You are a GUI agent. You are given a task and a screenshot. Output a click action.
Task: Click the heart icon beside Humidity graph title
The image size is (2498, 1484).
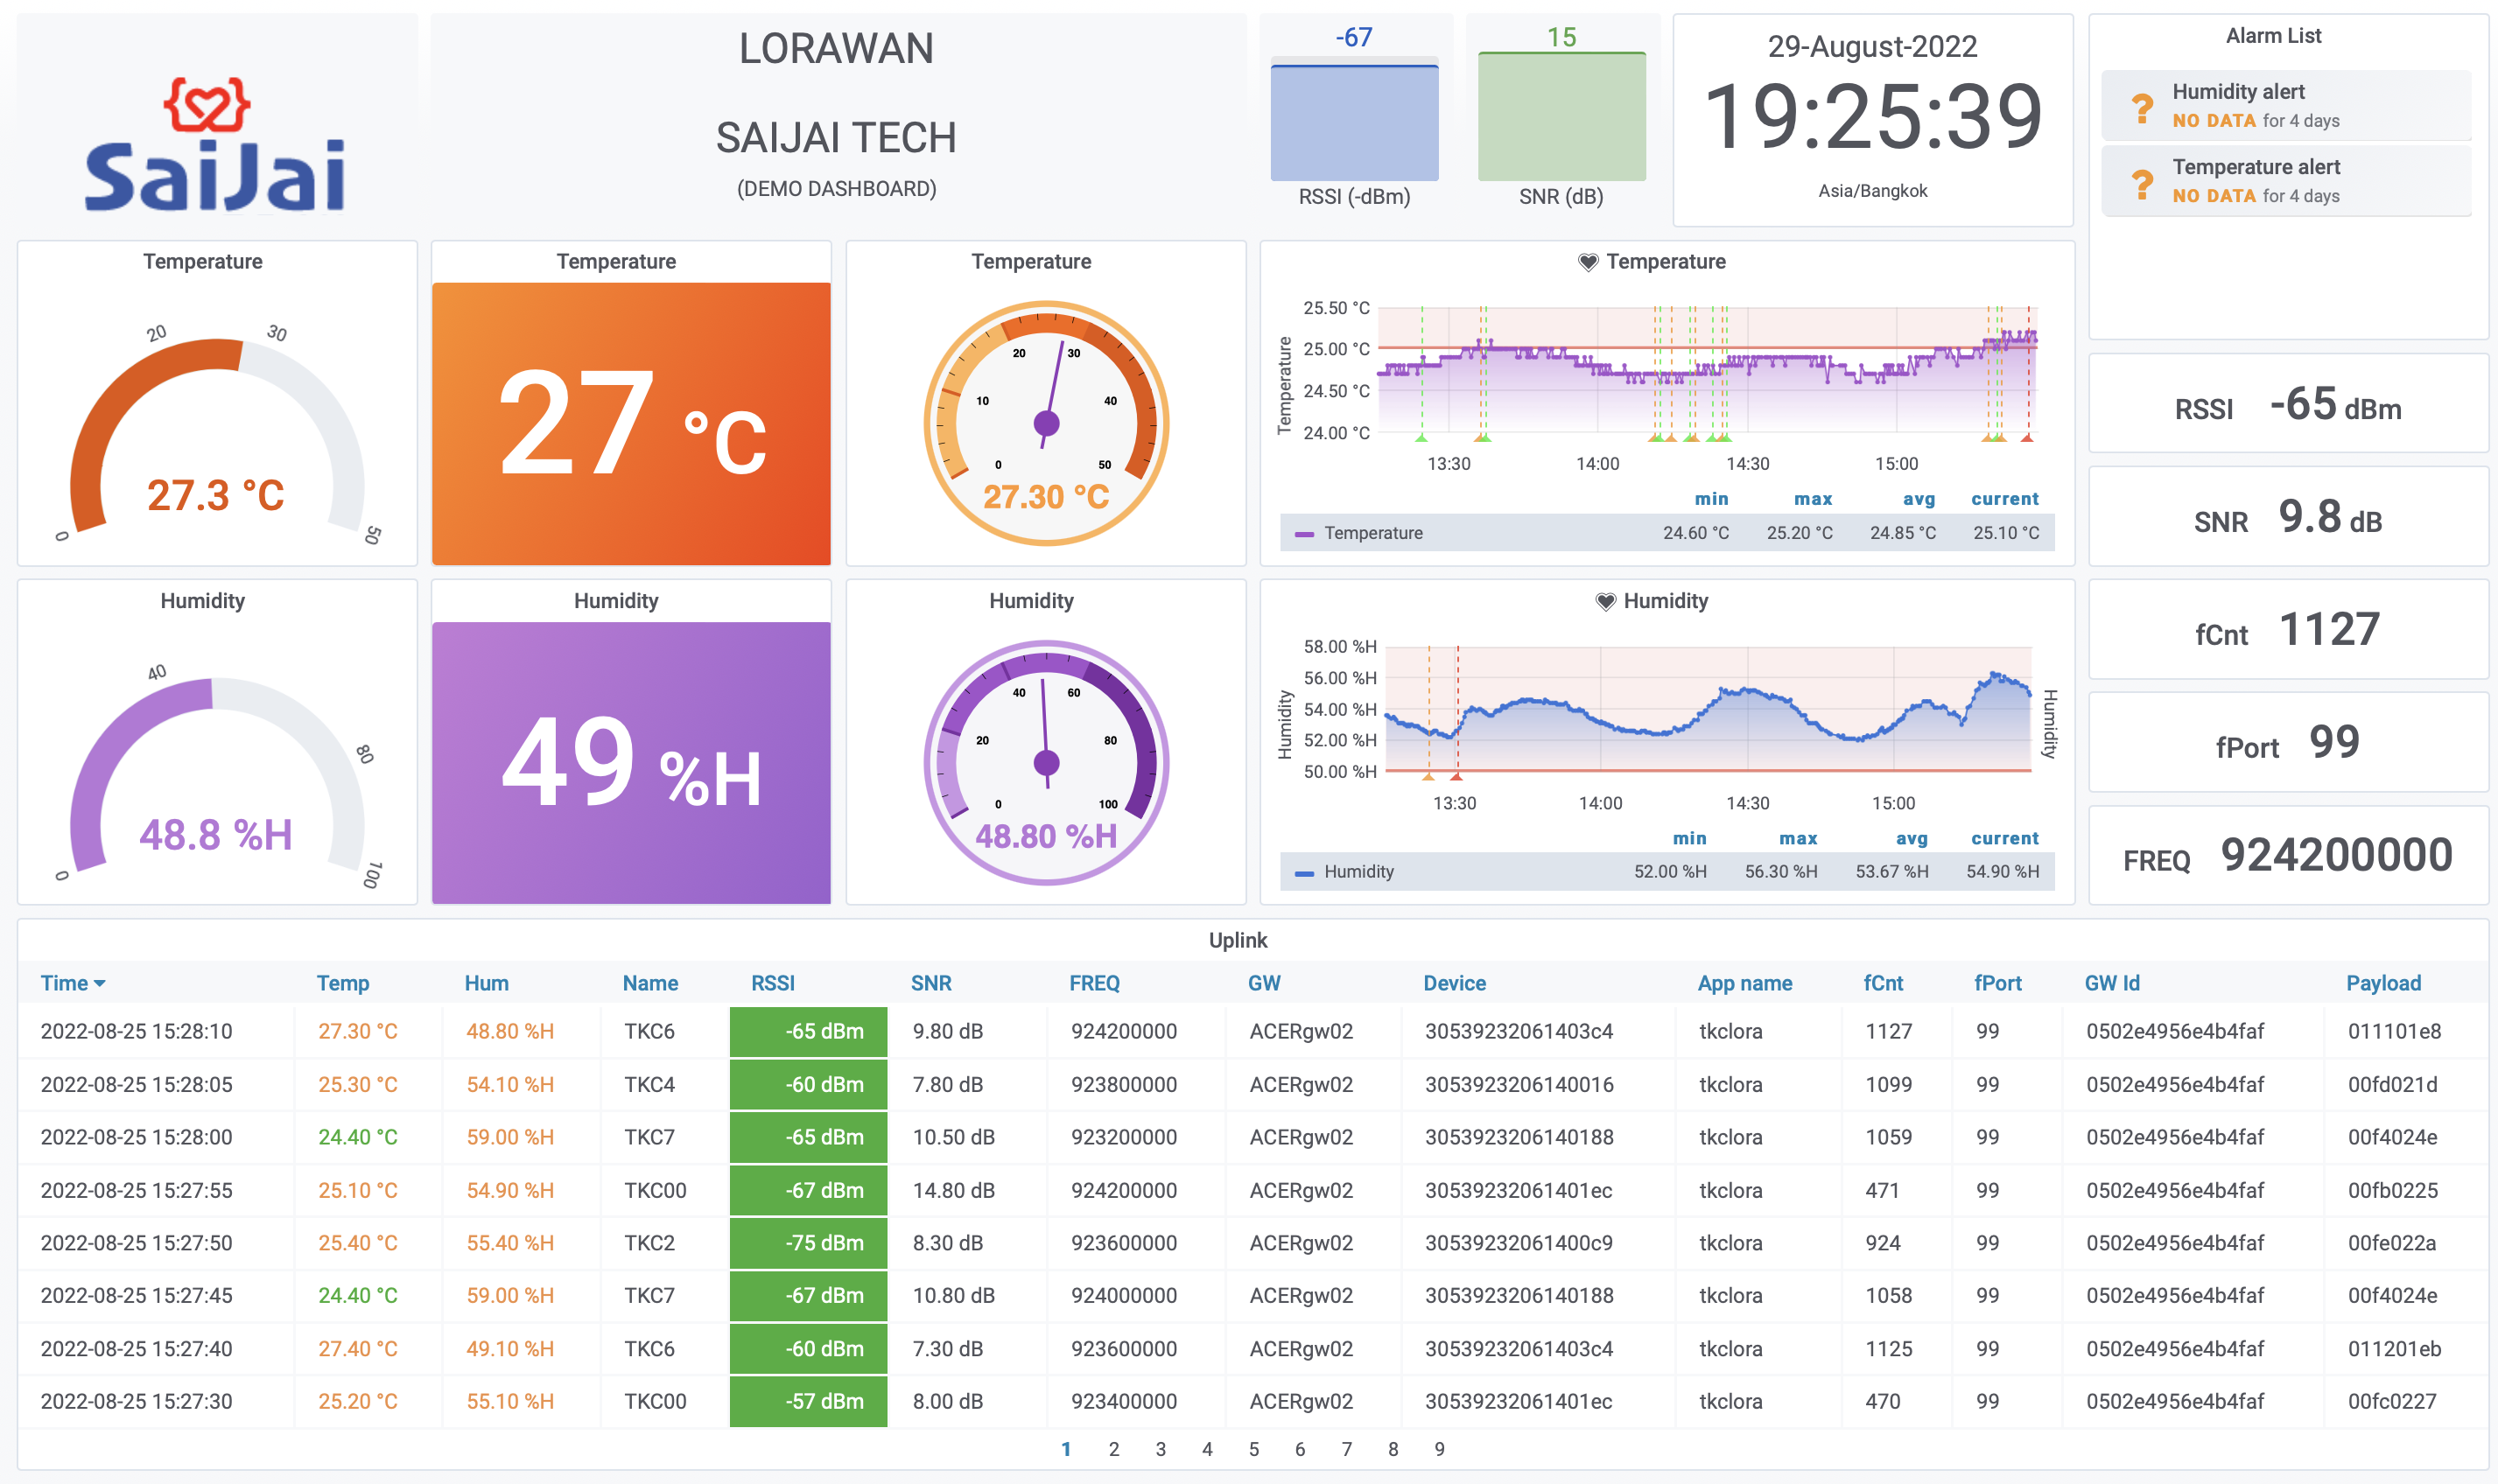1605,601
